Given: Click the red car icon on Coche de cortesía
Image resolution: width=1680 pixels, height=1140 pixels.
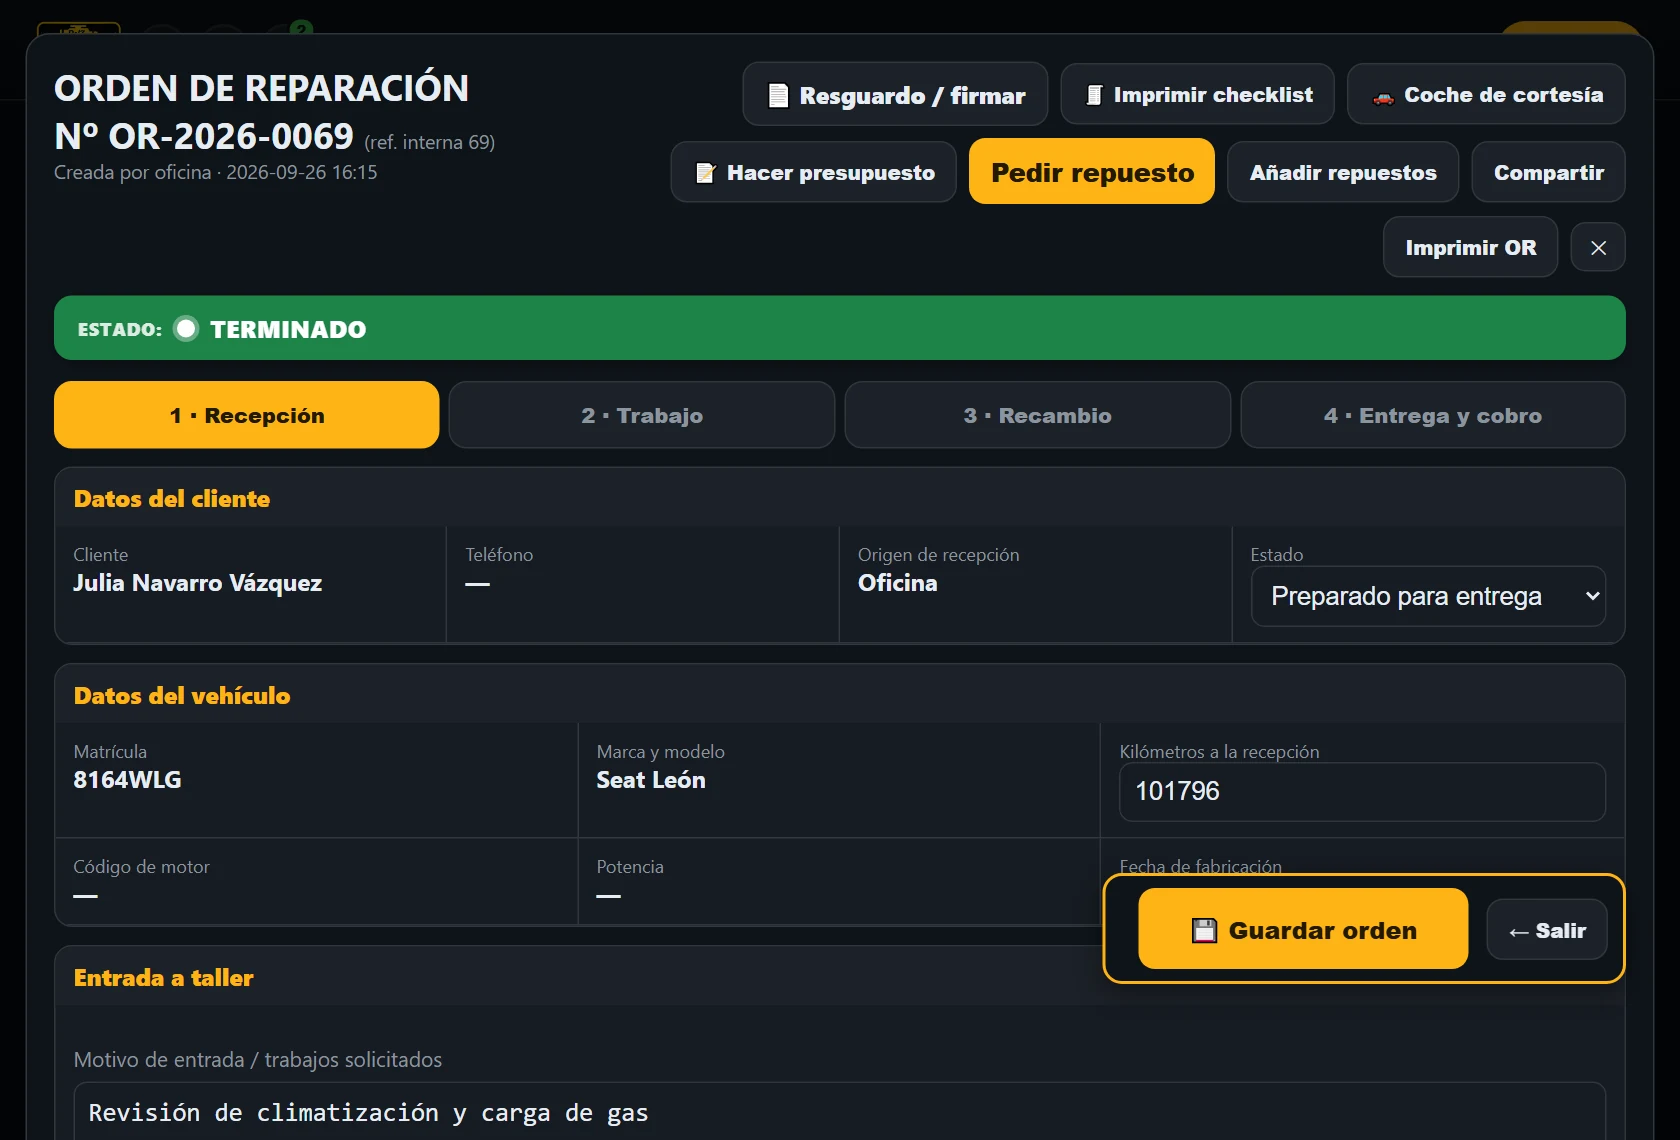Looking at the screenshot, I should coord(1383,97).
